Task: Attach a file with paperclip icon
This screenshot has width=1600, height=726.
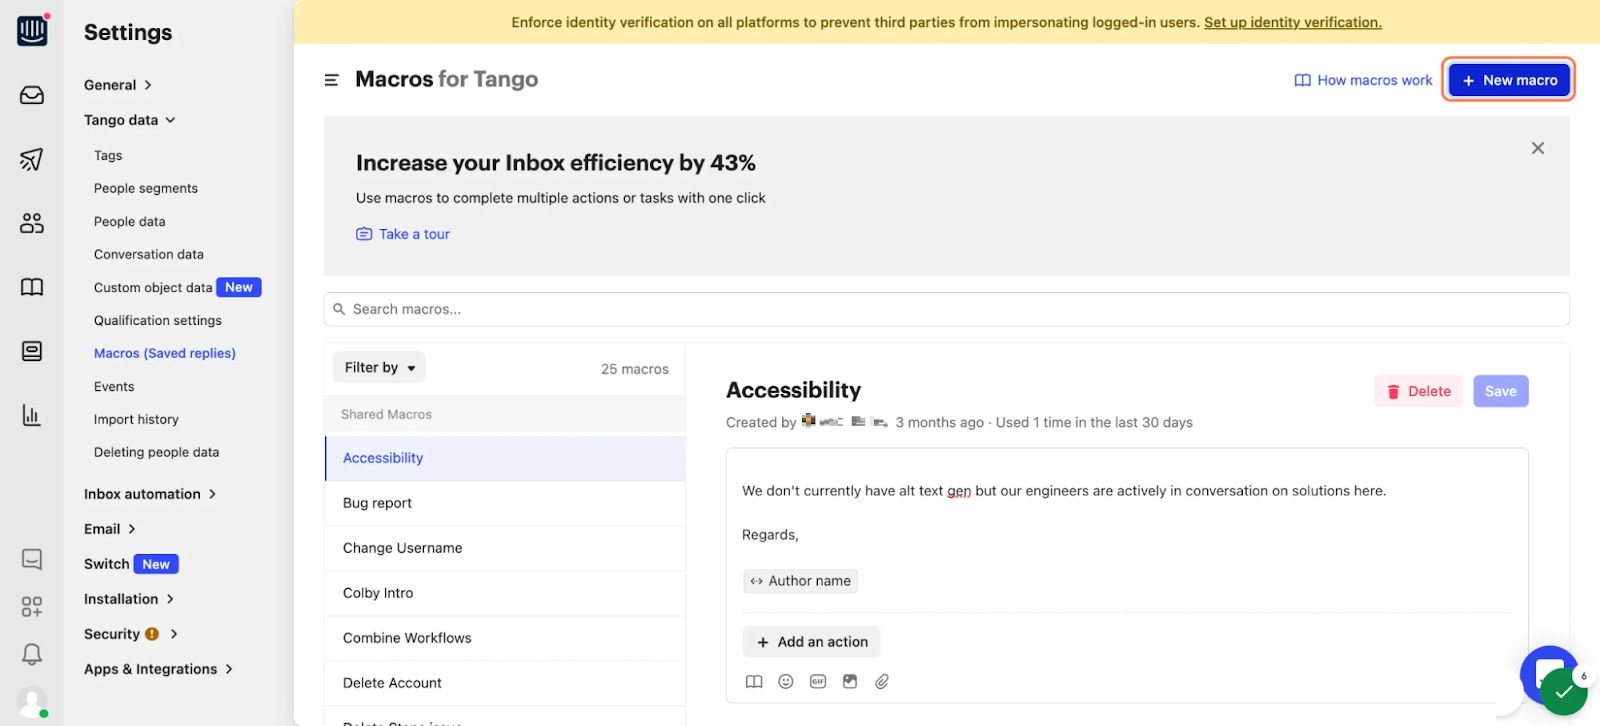Action: pyautogui.click(x=882, y=682)
